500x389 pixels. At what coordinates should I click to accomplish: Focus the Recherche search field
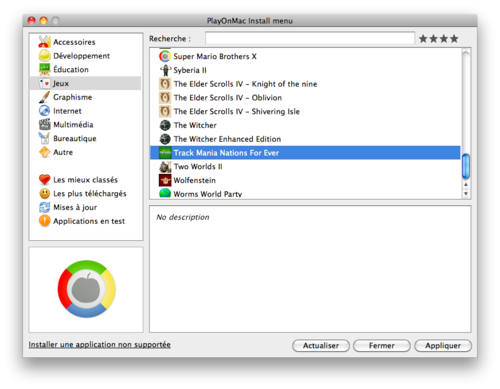(x=310, y=38)
